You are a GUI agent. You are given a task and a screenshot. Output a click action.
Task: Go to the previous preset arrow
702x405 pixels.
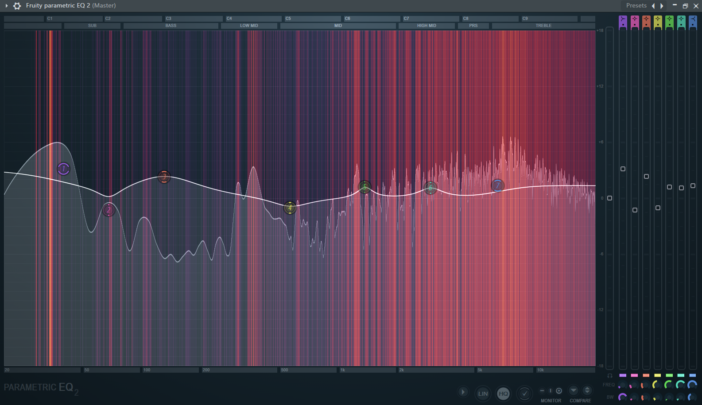[653, 6]
